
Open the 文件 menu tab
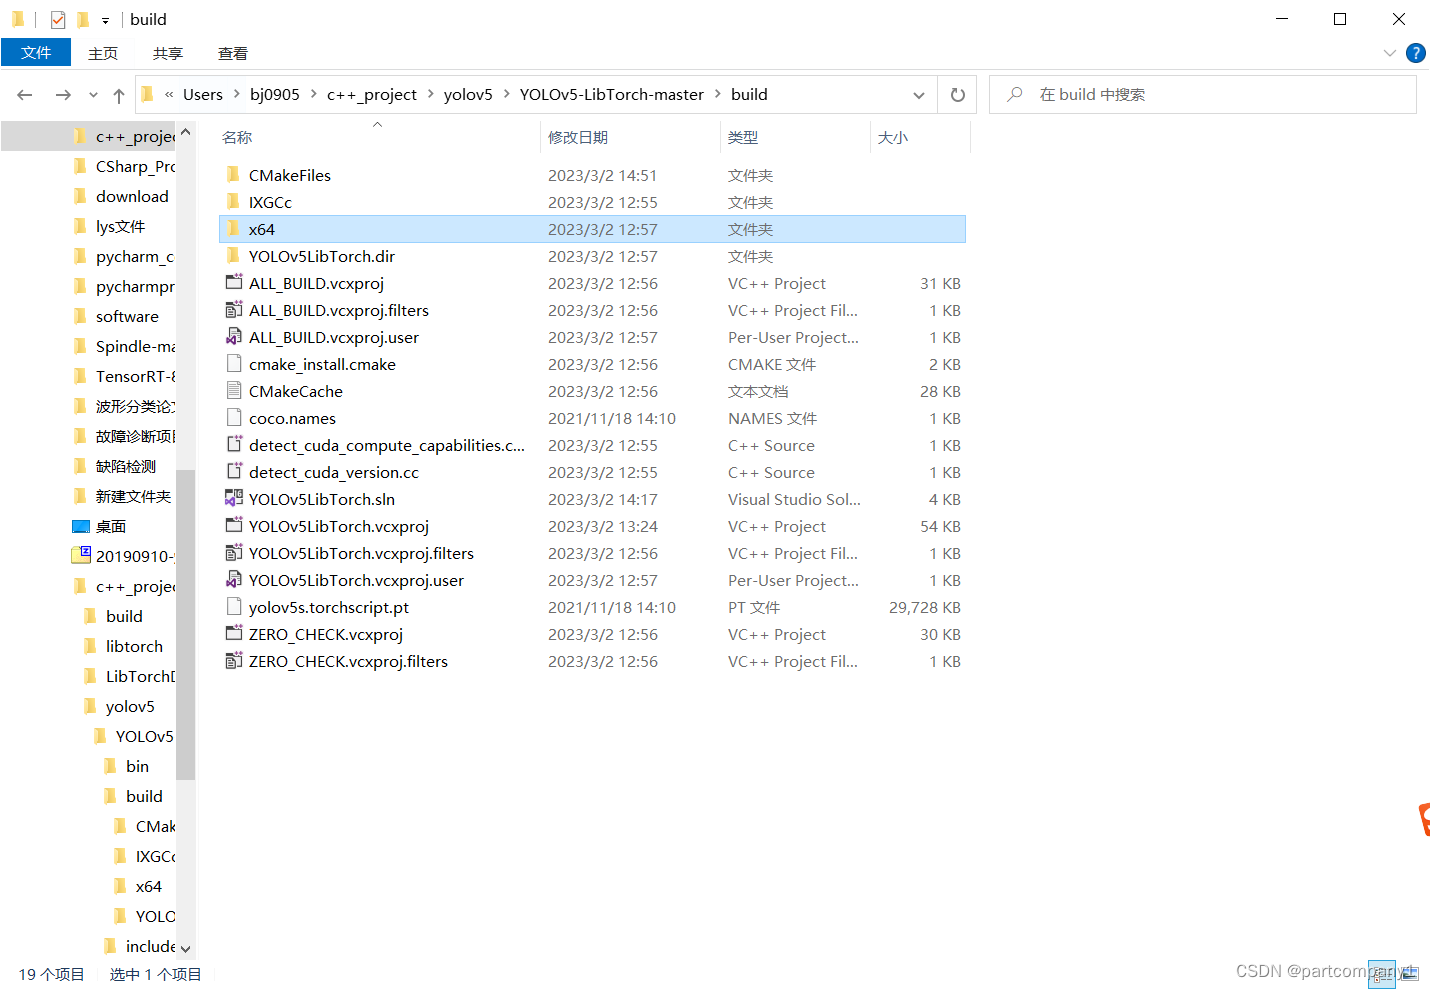(36, 53)
